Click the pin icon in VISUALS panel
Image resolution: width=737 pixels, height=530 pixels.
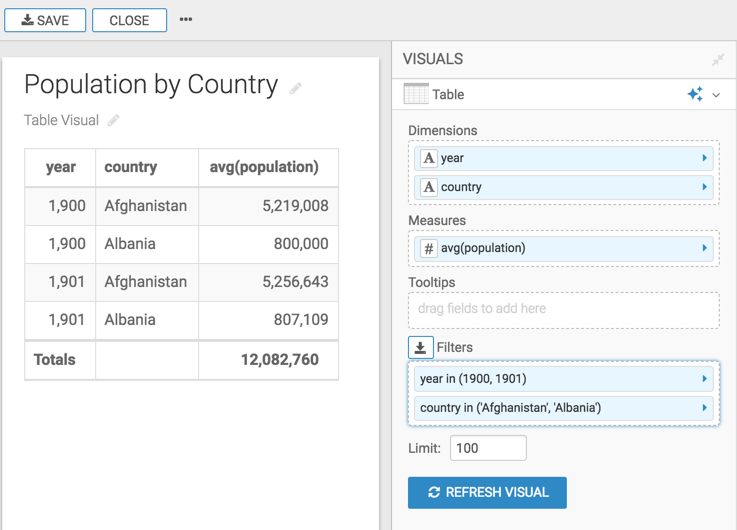[717, 60]
